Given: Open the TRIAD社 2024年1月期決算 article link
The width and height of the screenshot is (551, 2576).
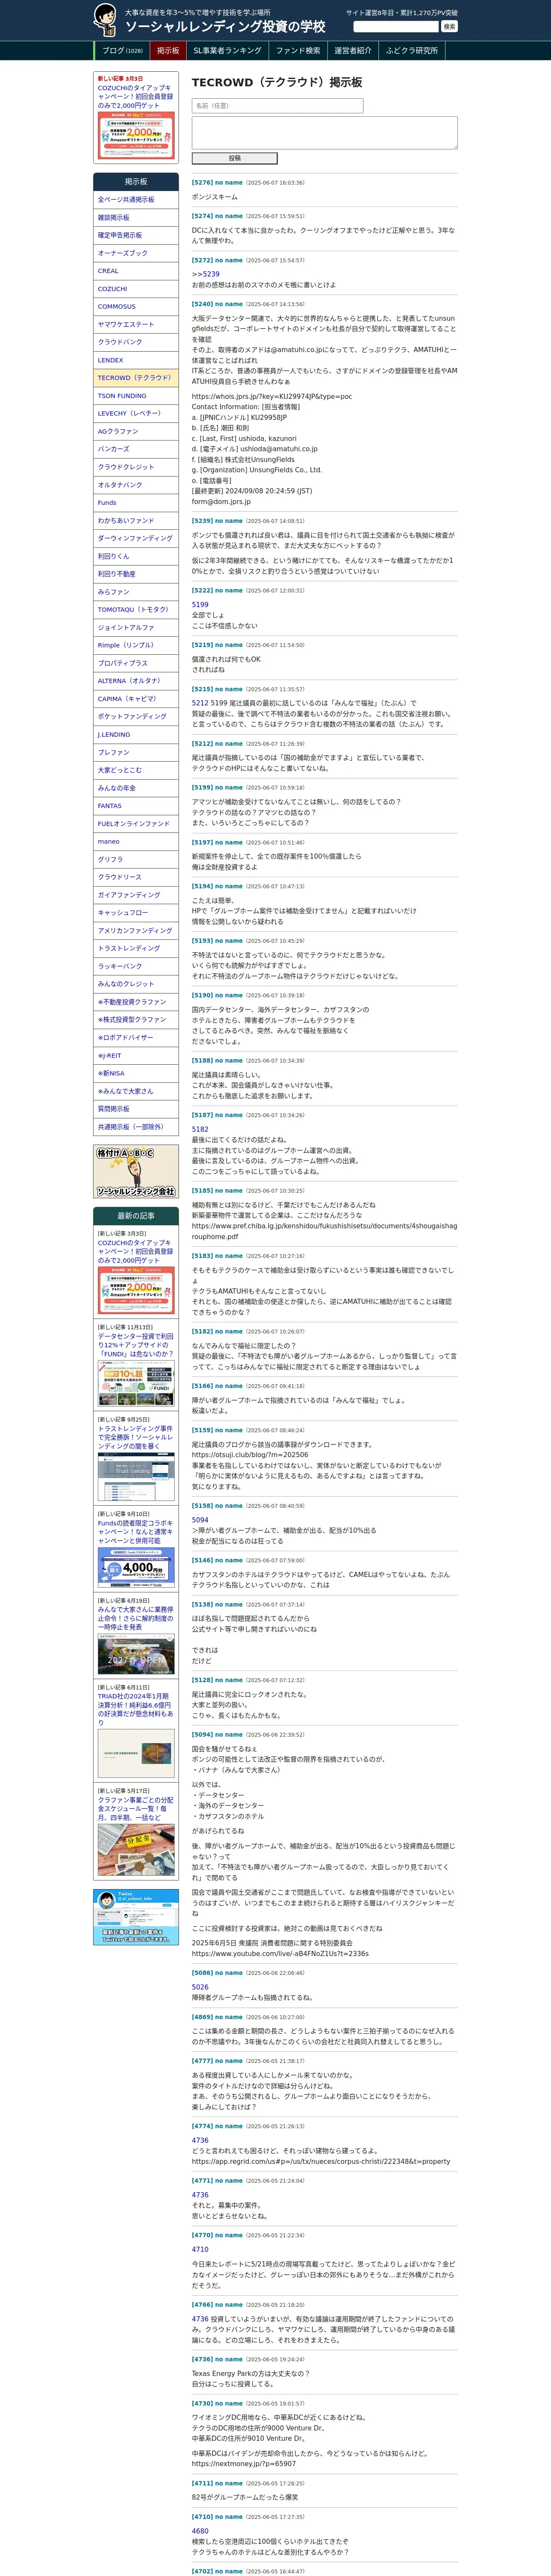Looking at the screenshot, I should [136, 1710].
